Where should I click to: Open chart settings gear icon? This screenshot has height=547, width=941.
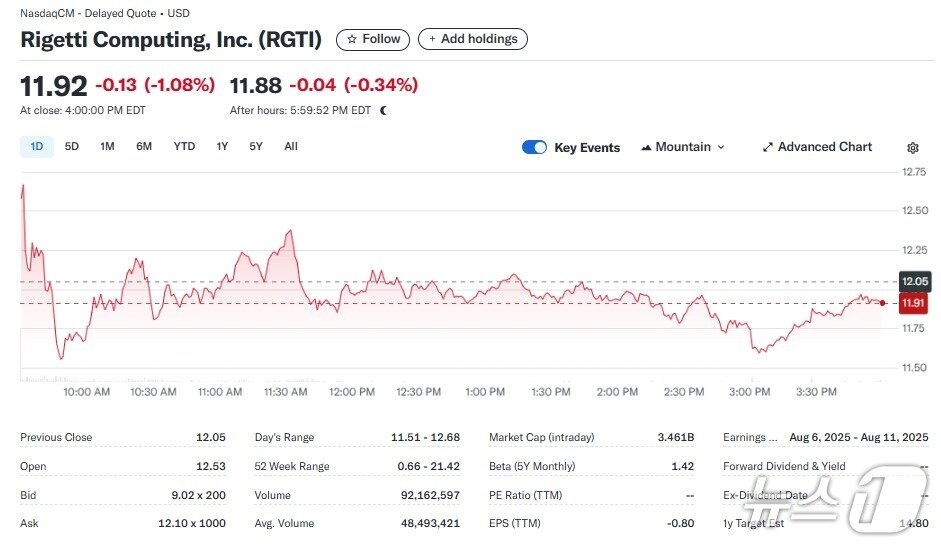pyautogui.click(x=912, y=148)
